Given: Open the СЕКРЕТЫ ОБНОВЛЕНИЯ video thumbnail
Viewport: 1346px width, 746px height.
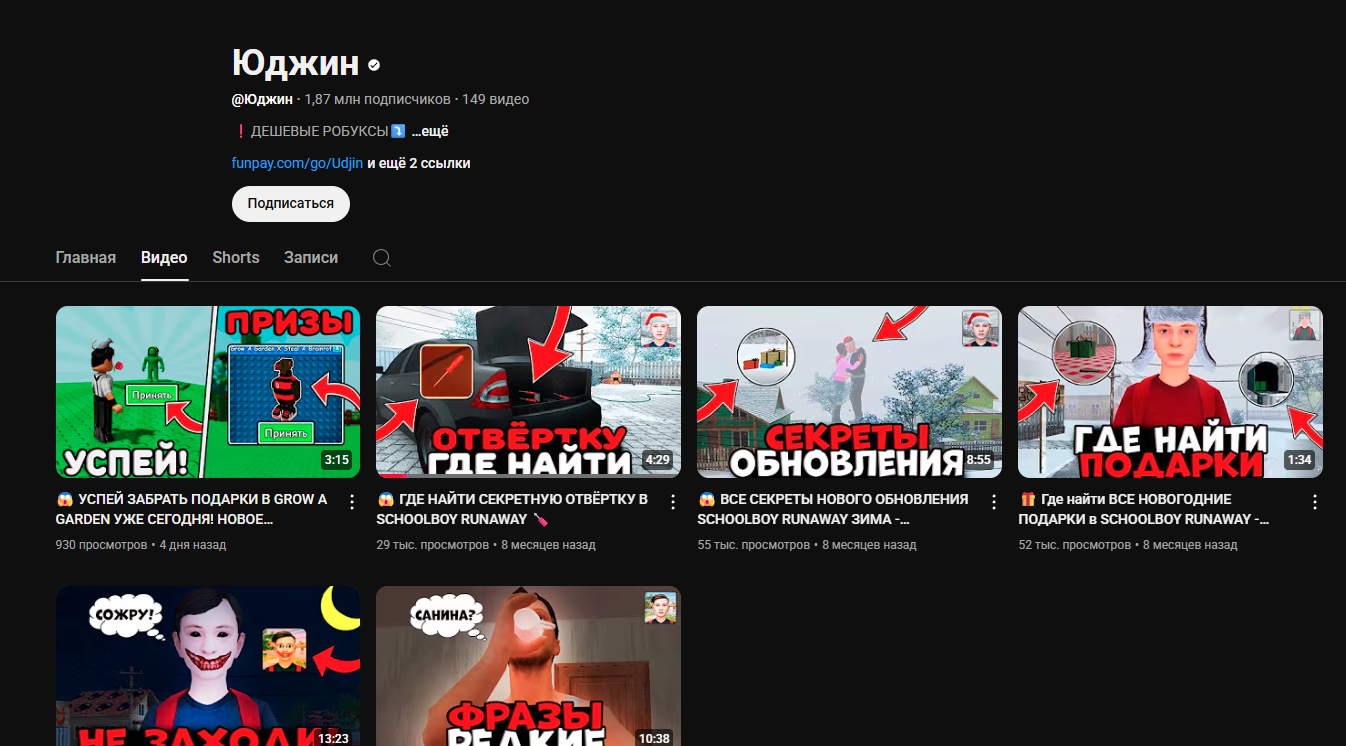Looking at the screenshot, I should (x=849, y=392).
